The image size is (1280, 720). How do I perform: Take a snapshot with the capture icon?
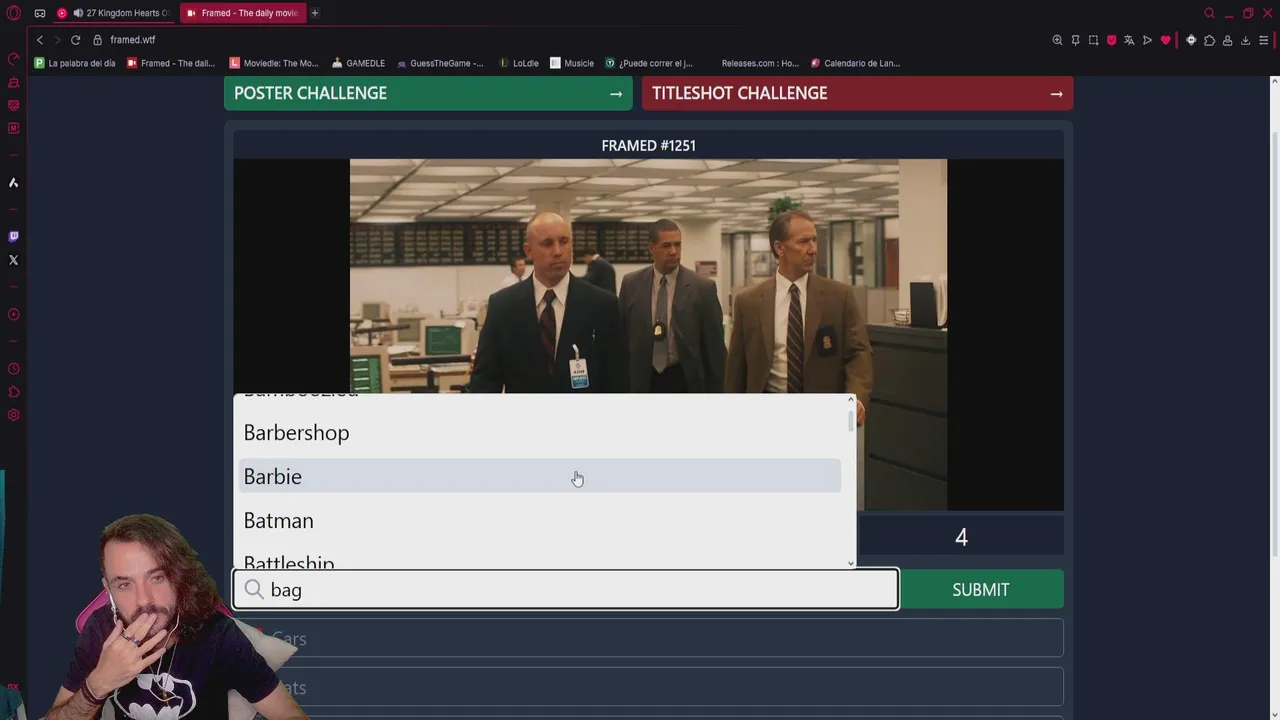click(1093, 40)
